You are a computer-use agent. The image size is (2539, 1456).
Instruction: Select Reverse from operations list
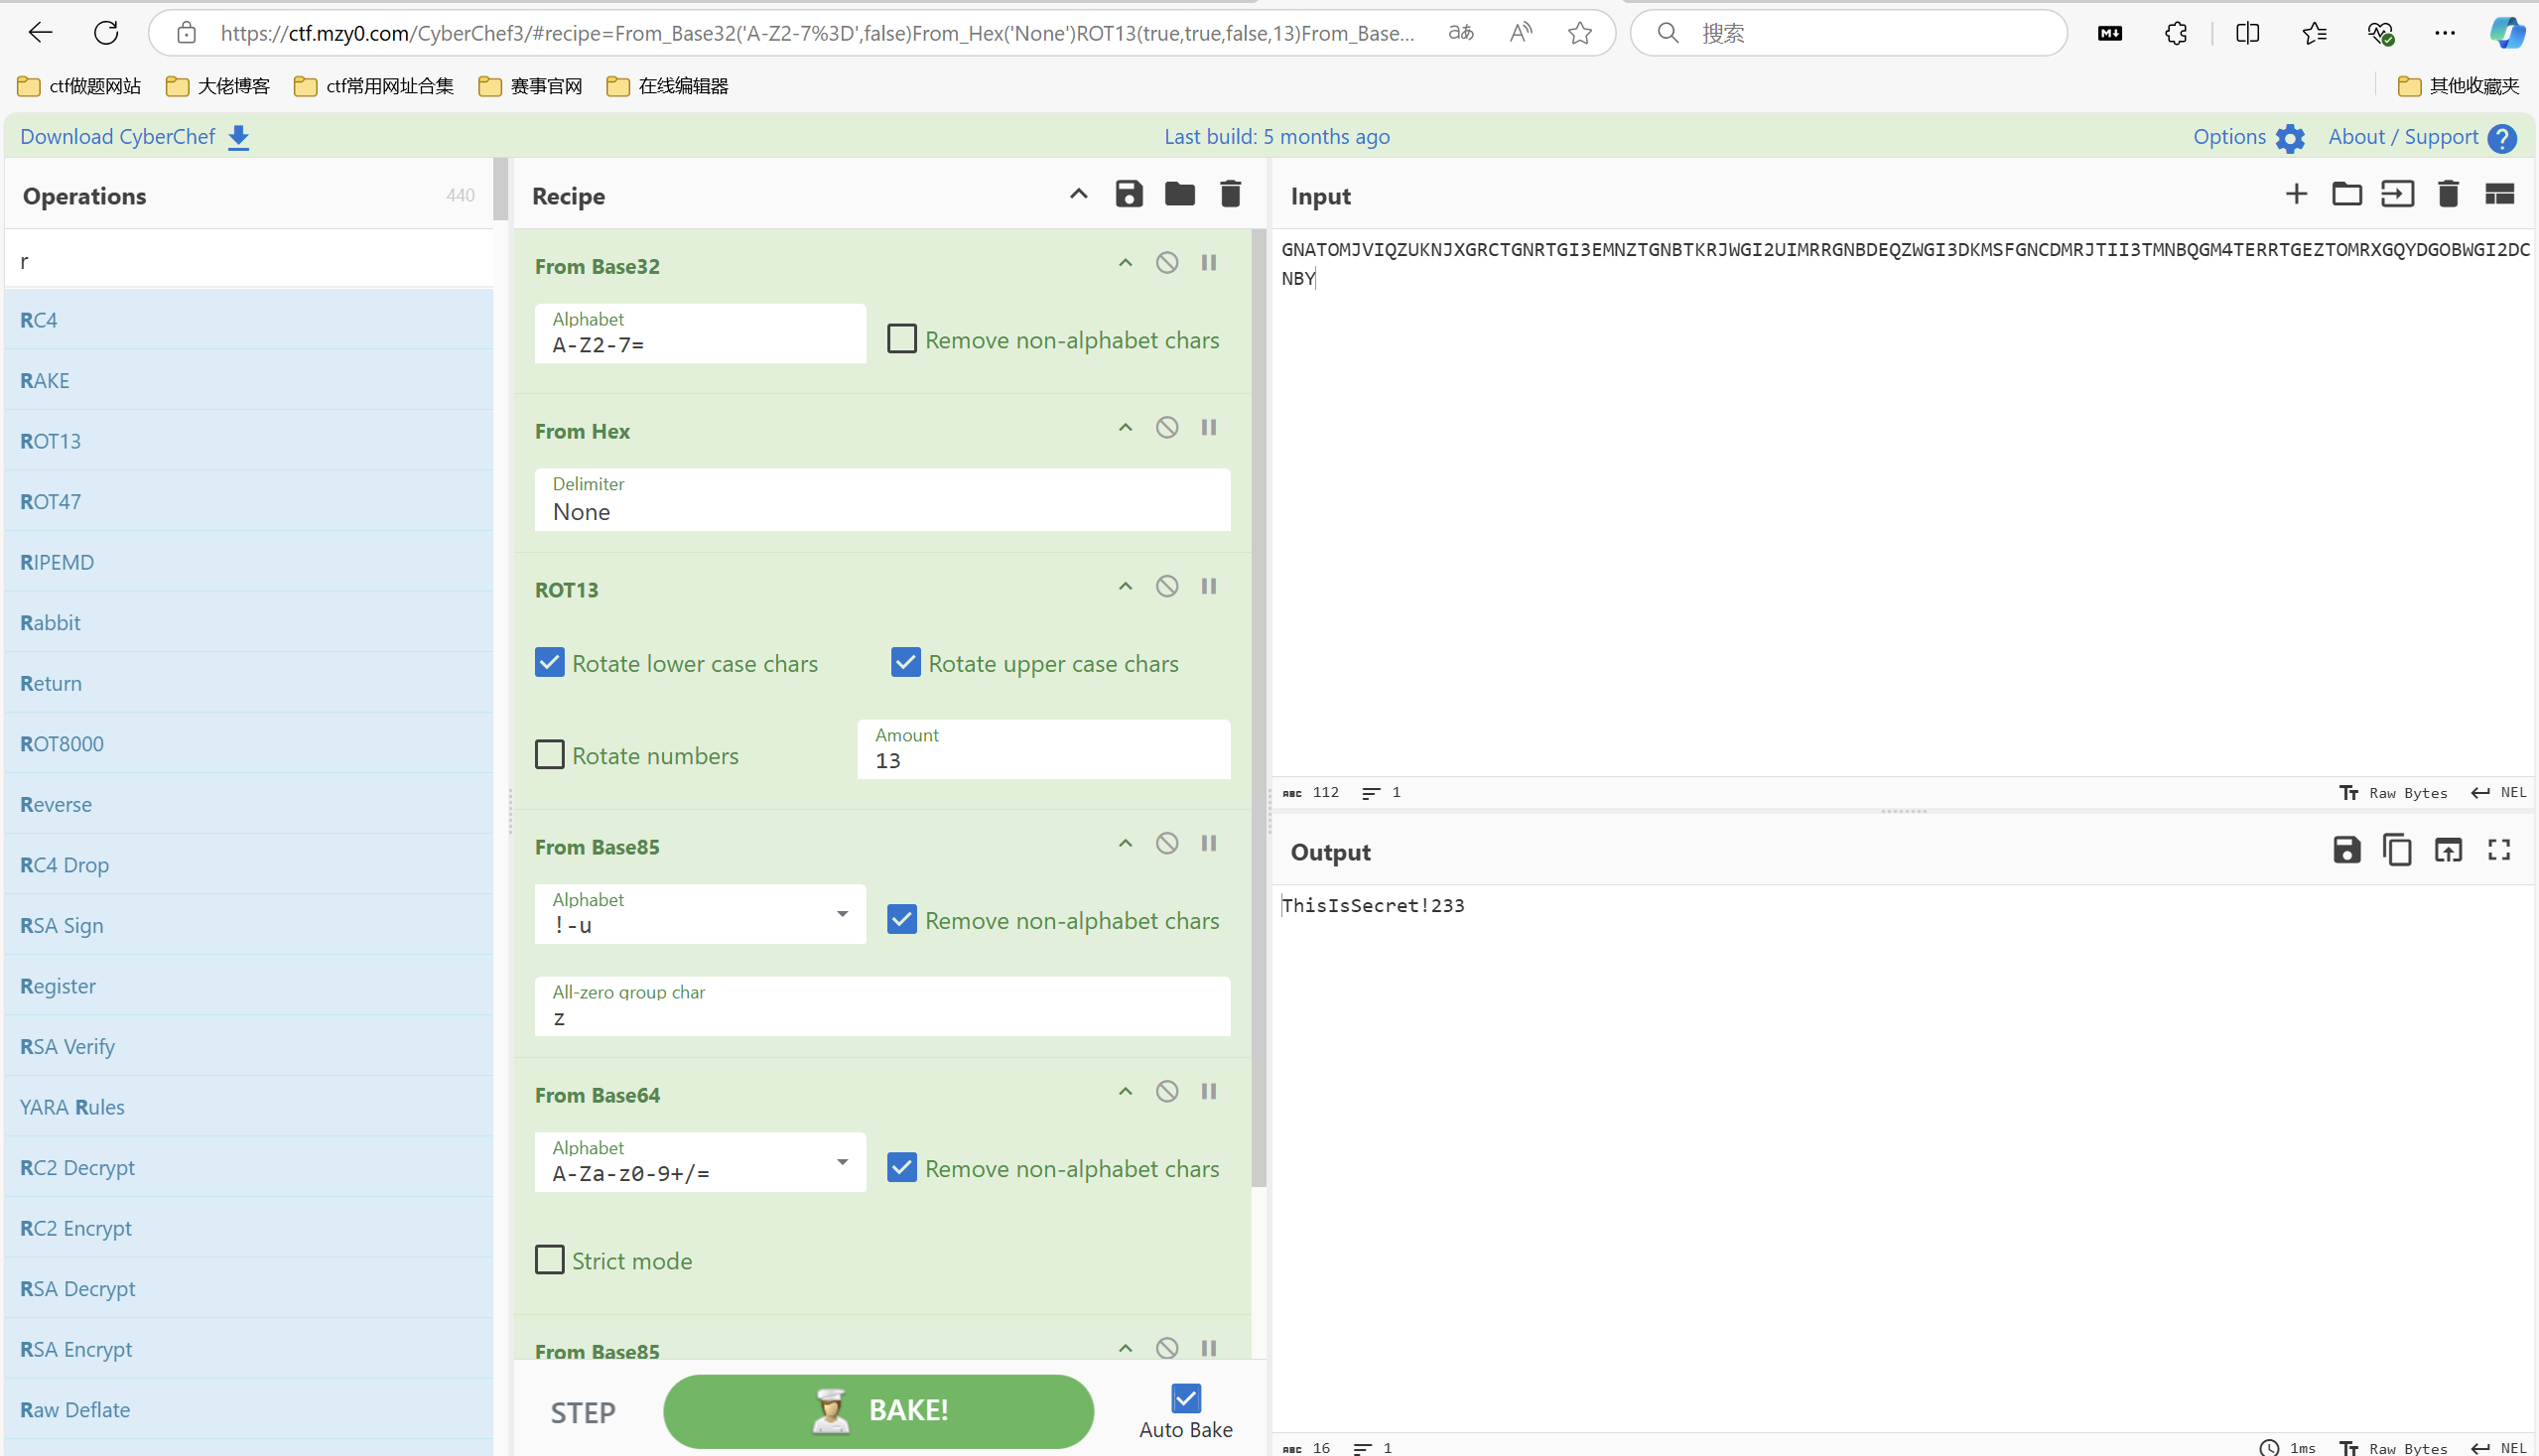pos(248,804)
